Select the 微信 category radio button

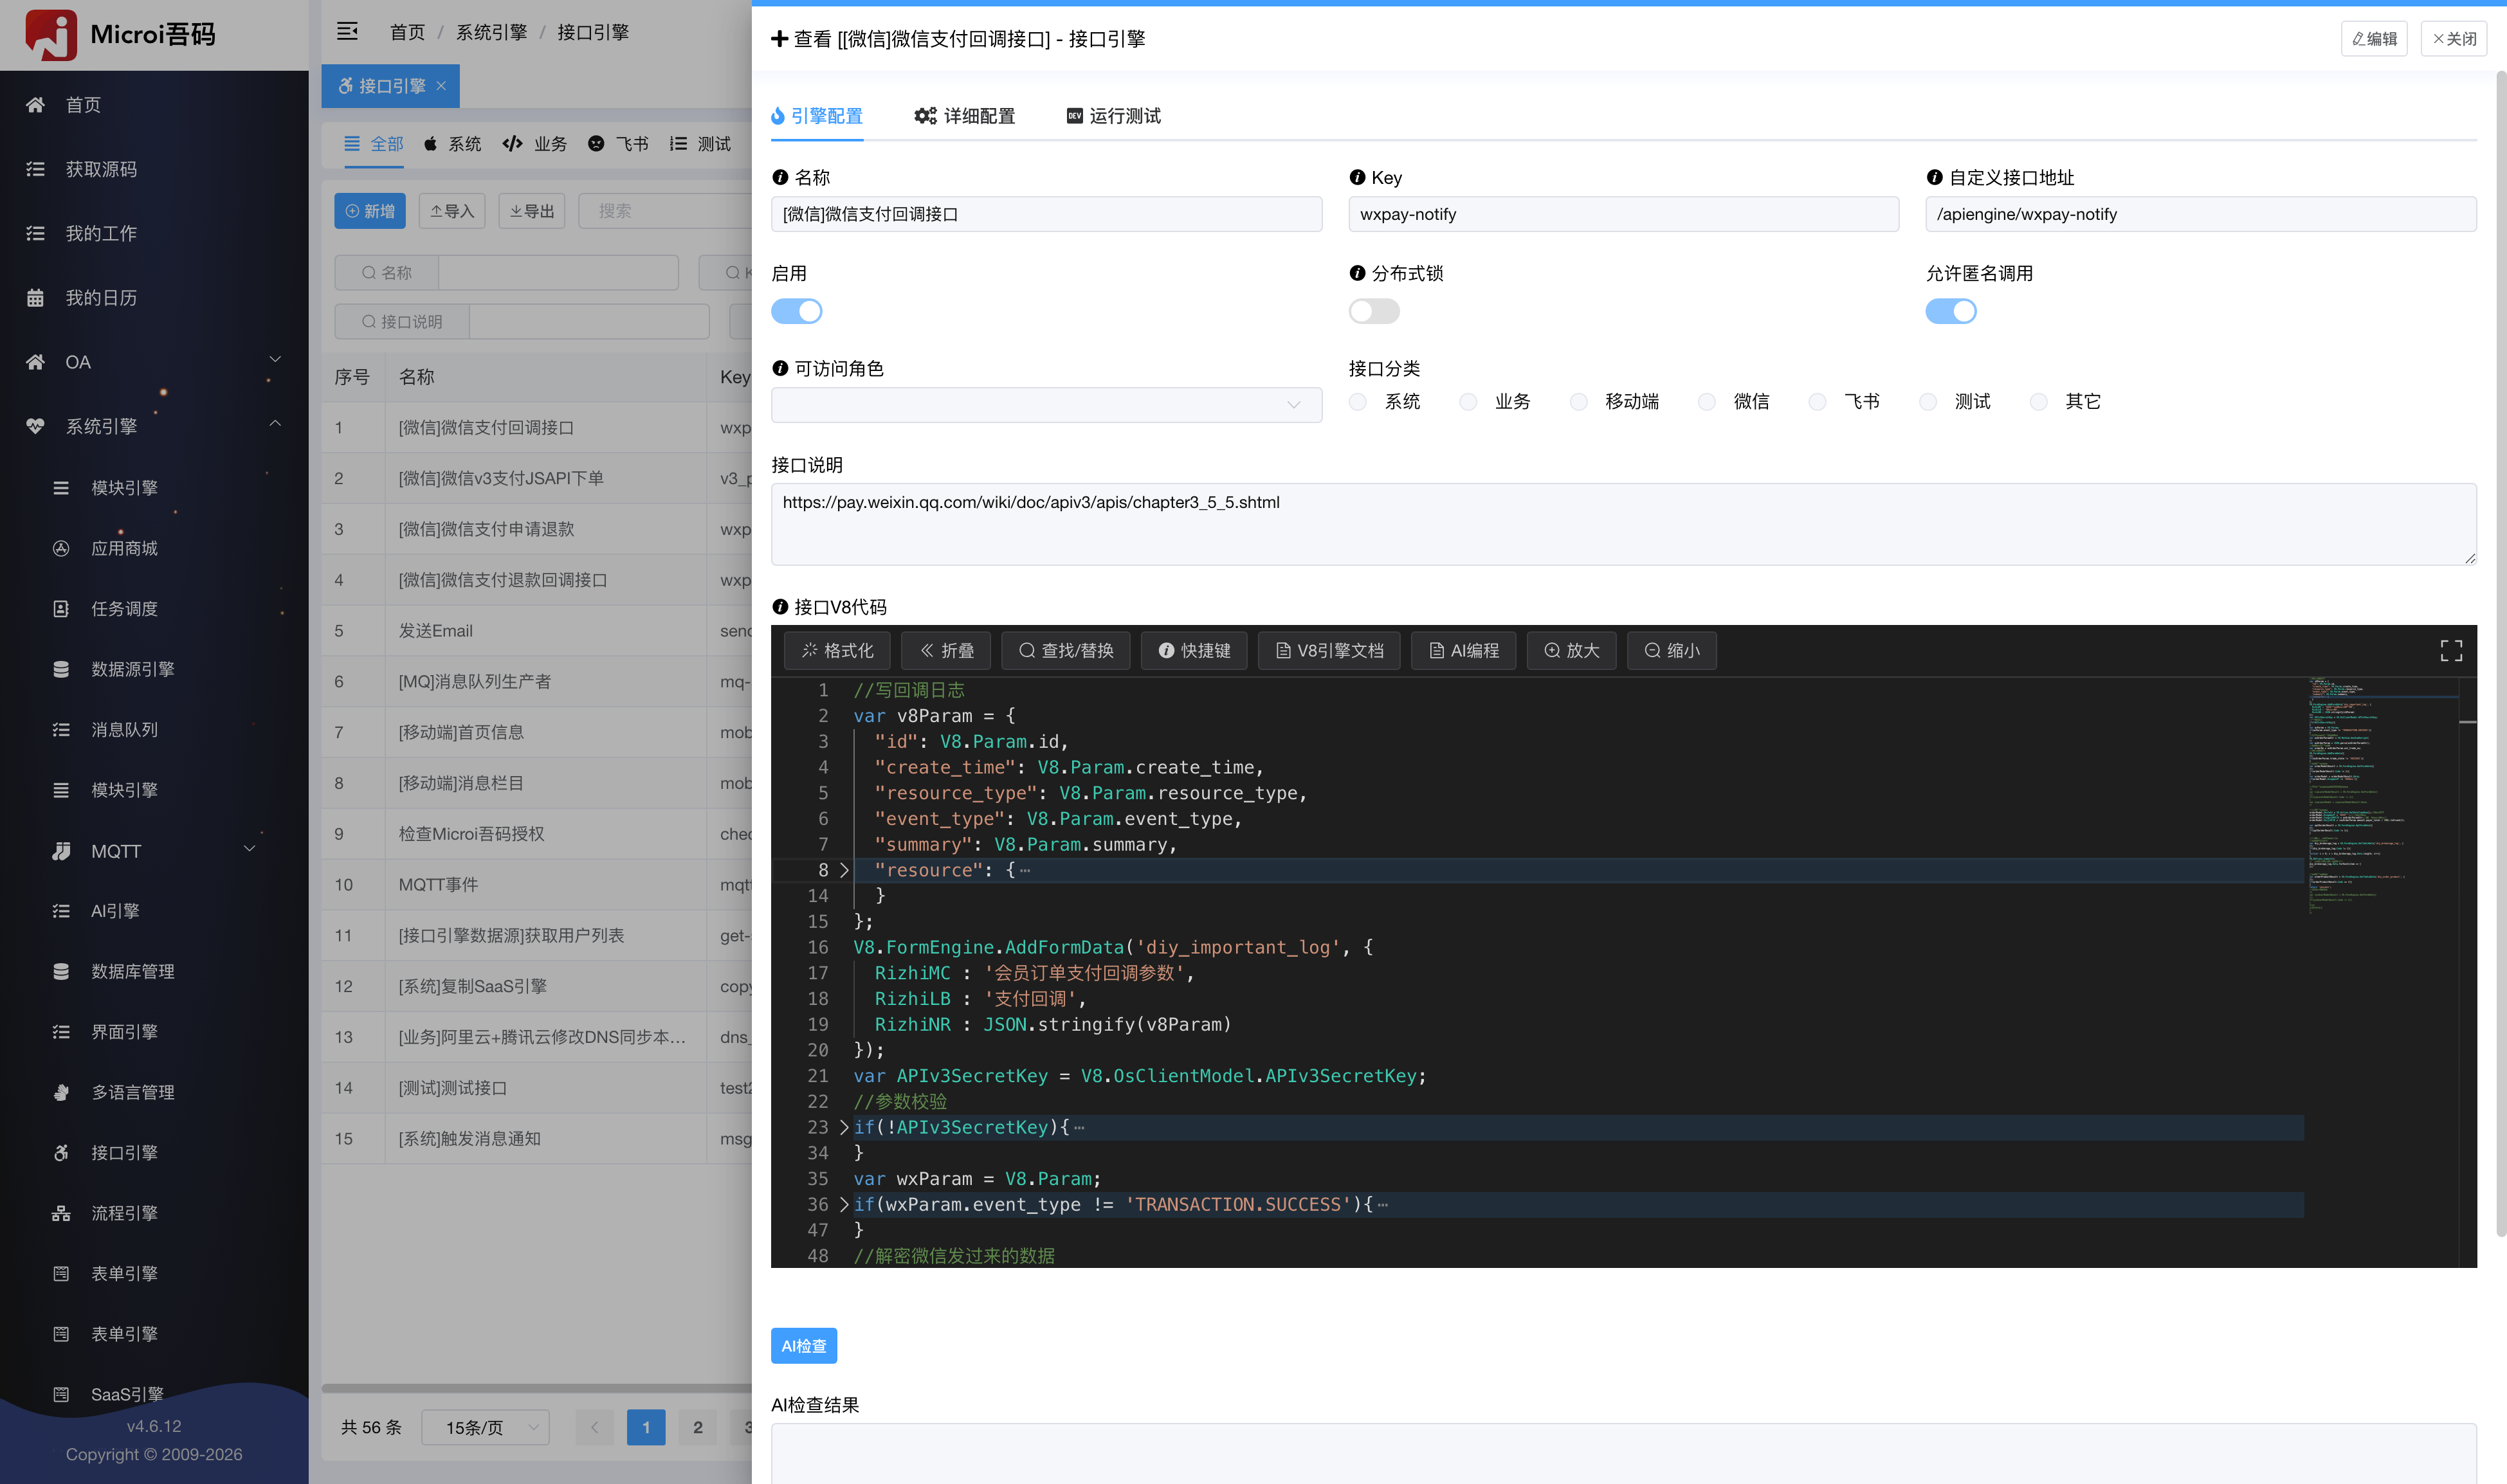click(1707, 402)
